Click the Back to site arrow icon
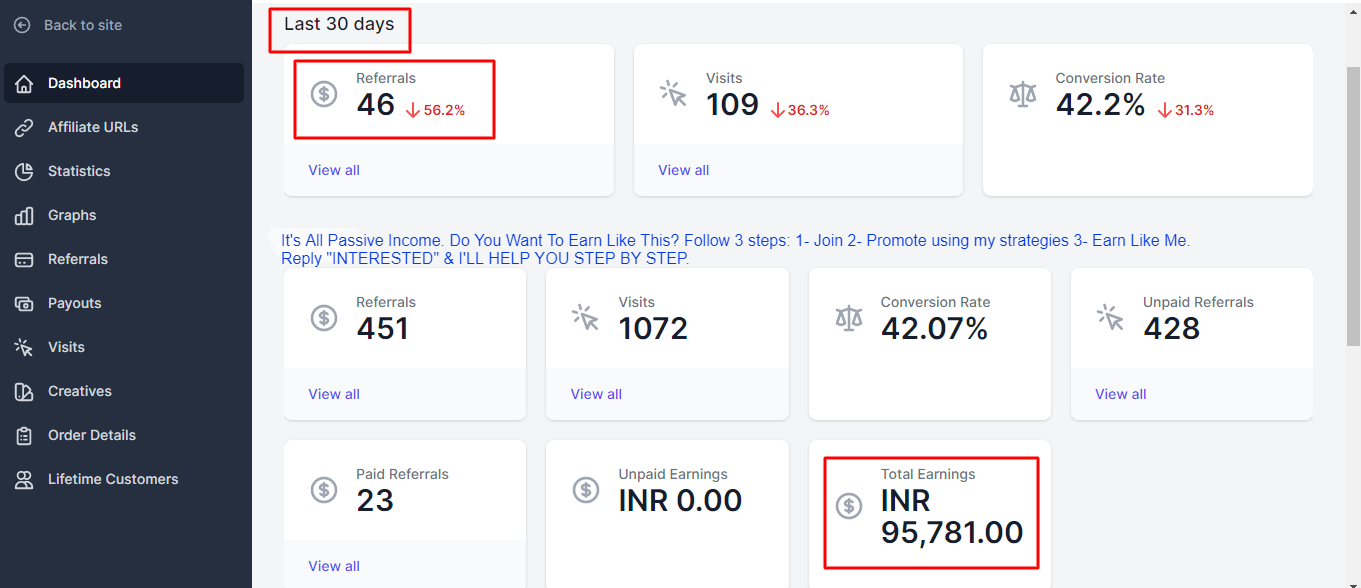The height and width of the screenshot is (588, 1361). click(22, 25)
